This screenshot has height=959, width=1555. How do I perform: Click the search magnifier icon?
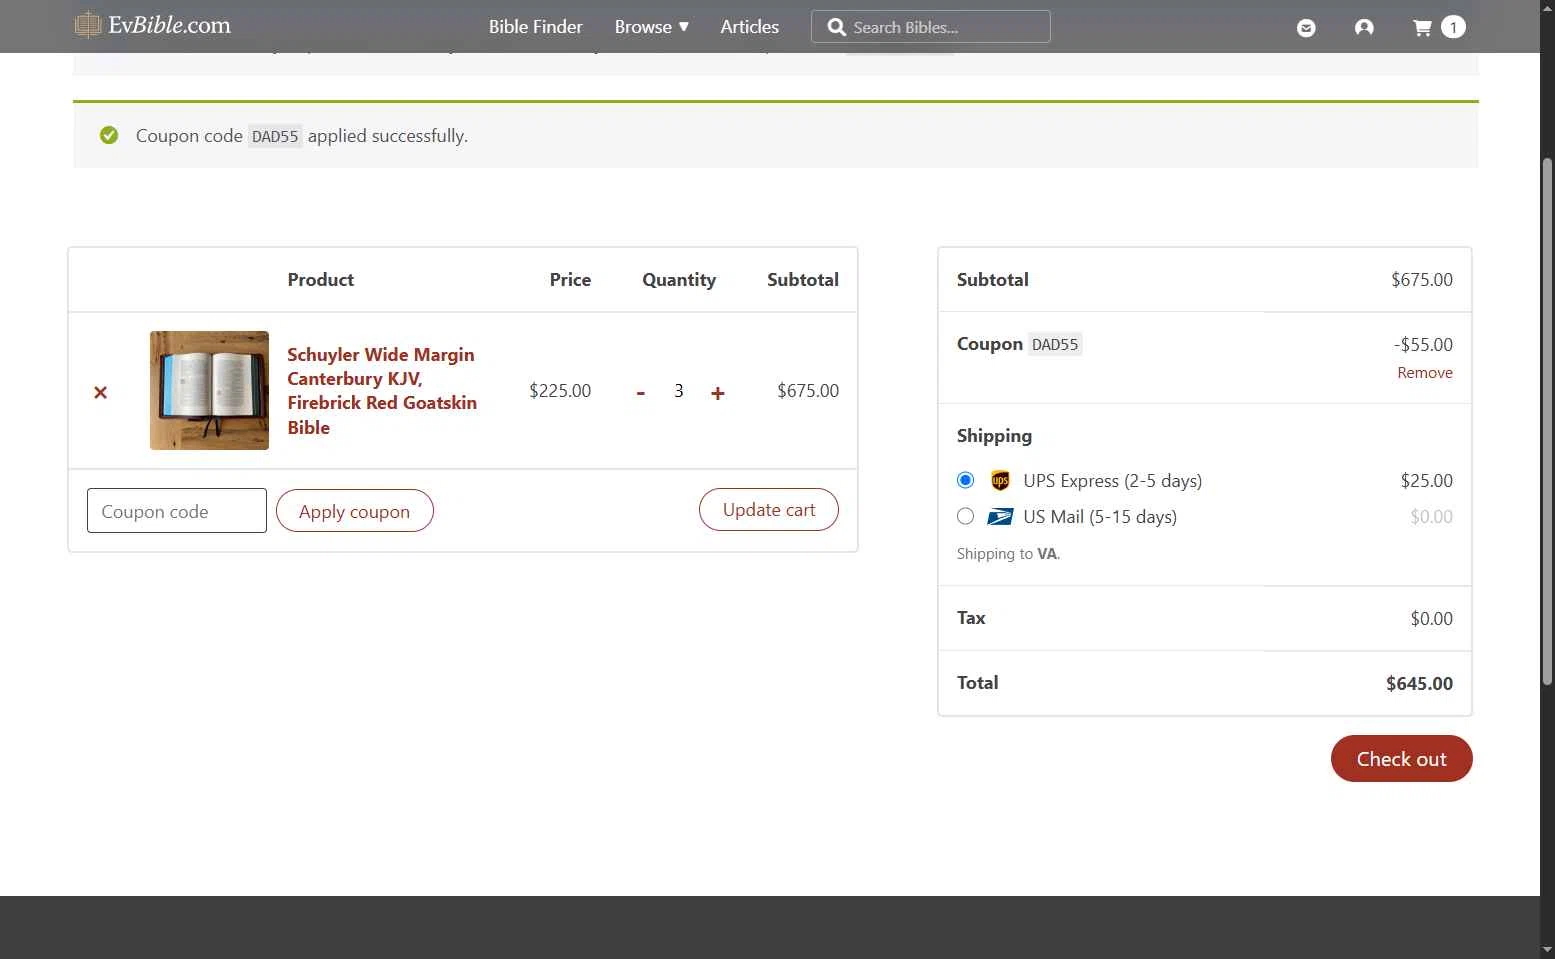837,27
